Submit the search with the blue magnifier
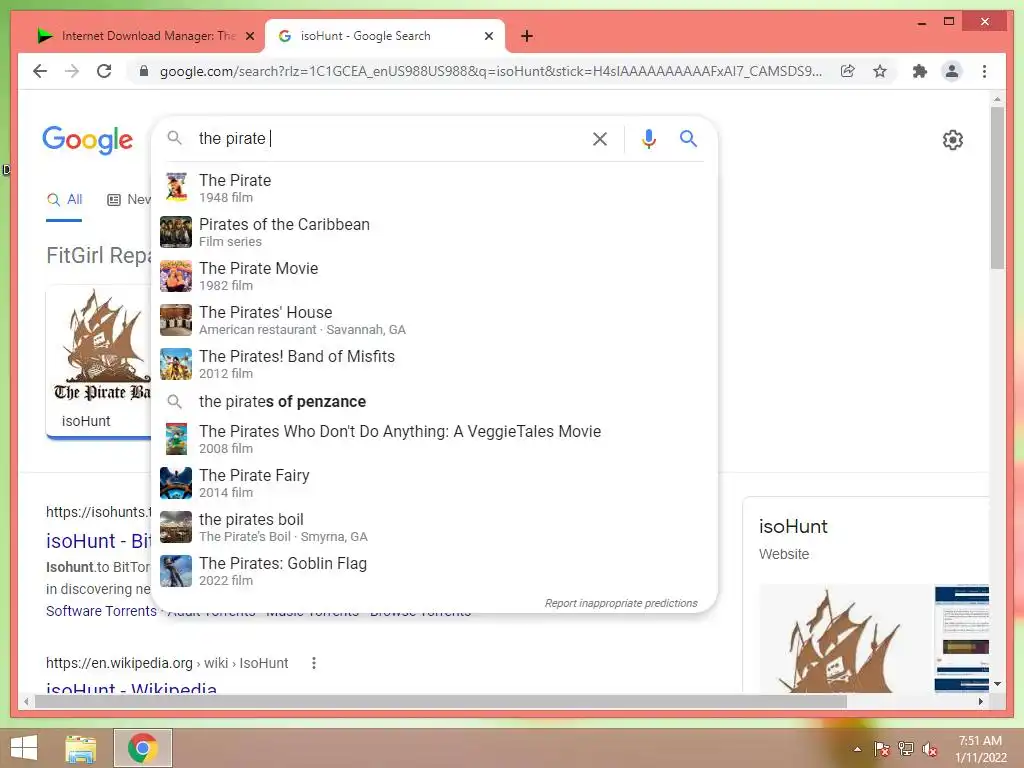This screenshot has width=1024, height=768. coord(688,138)
